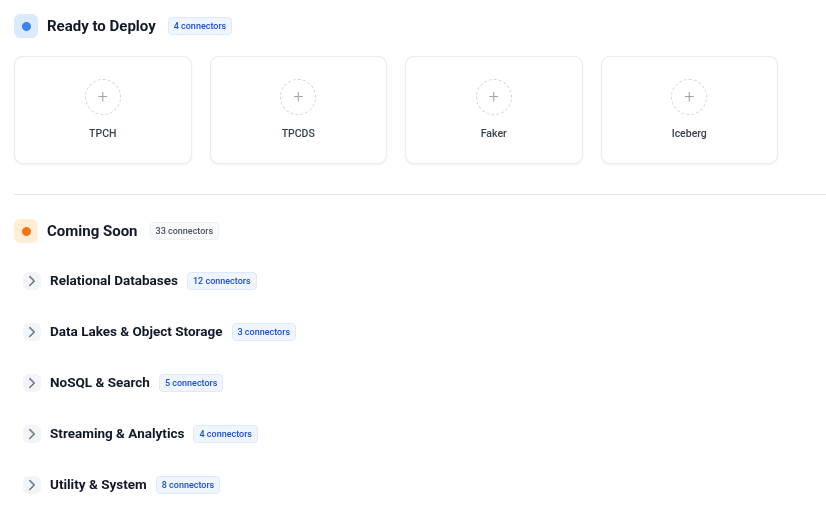826x511 pixels.
Task: Select the TPCH connector label
Action: [103, 133]
